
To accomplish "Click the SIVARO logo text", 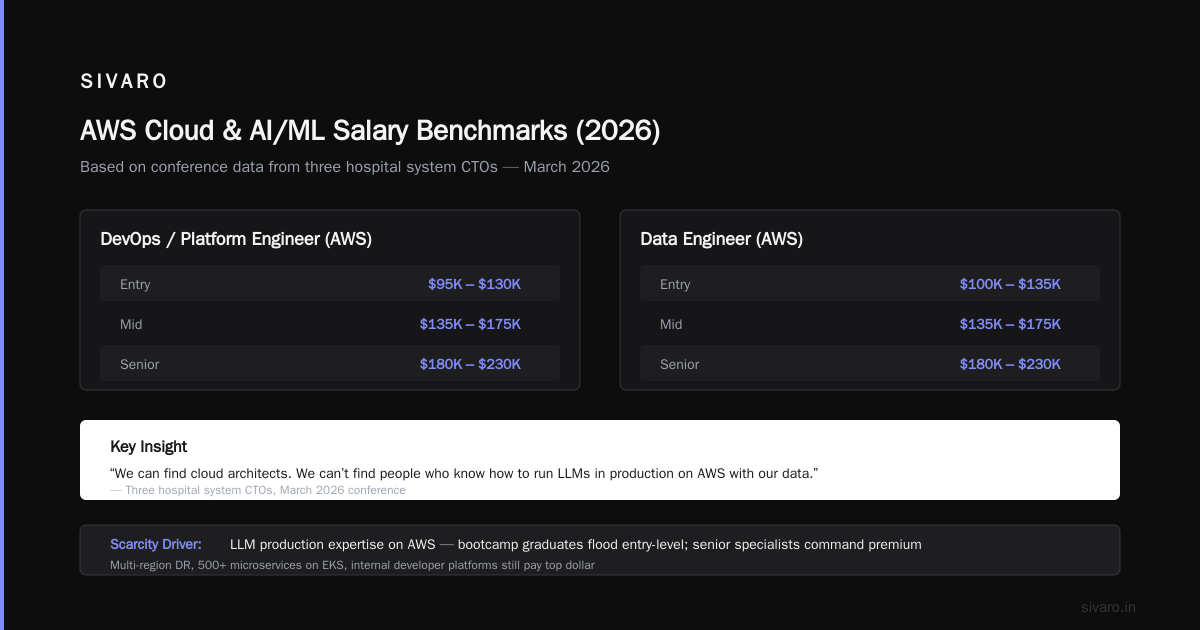I will [x=124, y=82].
